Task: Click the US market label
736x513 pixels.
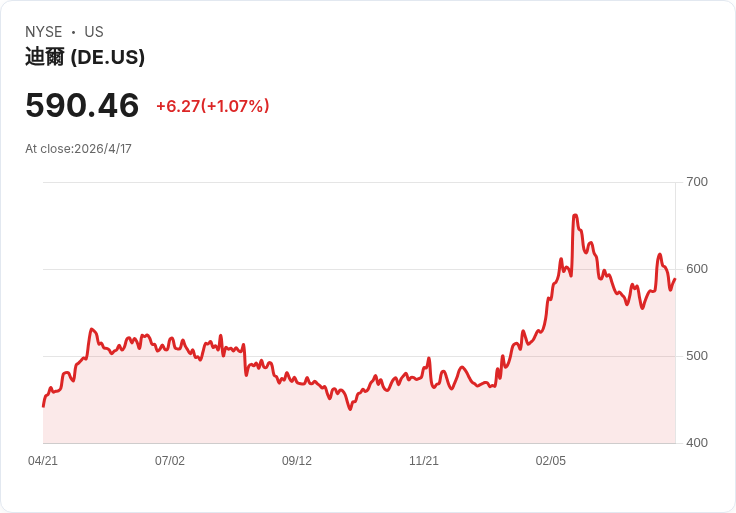Action: click(x=94, y=32)
